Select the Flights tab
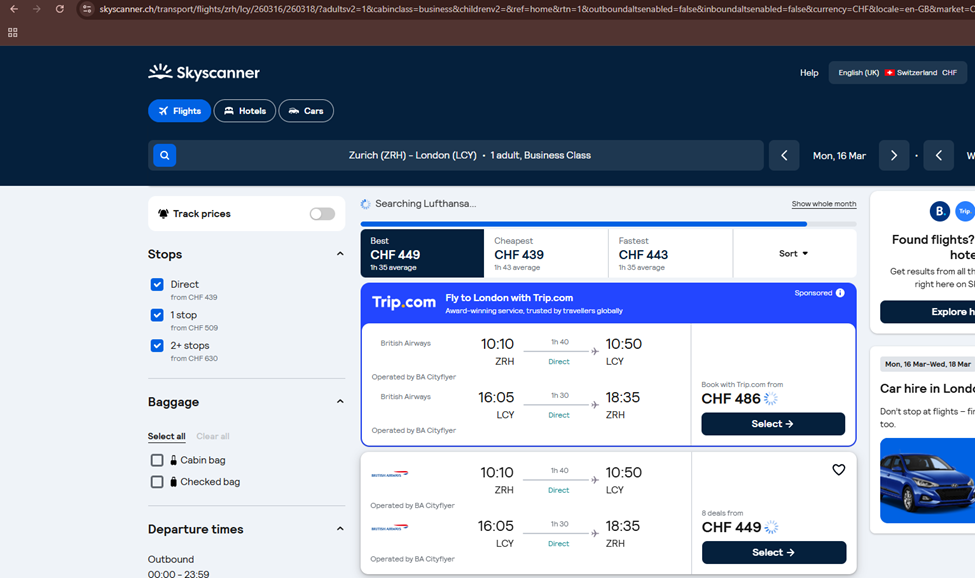Viewport: 975px width, 578px height. click(x=179, y=111)
